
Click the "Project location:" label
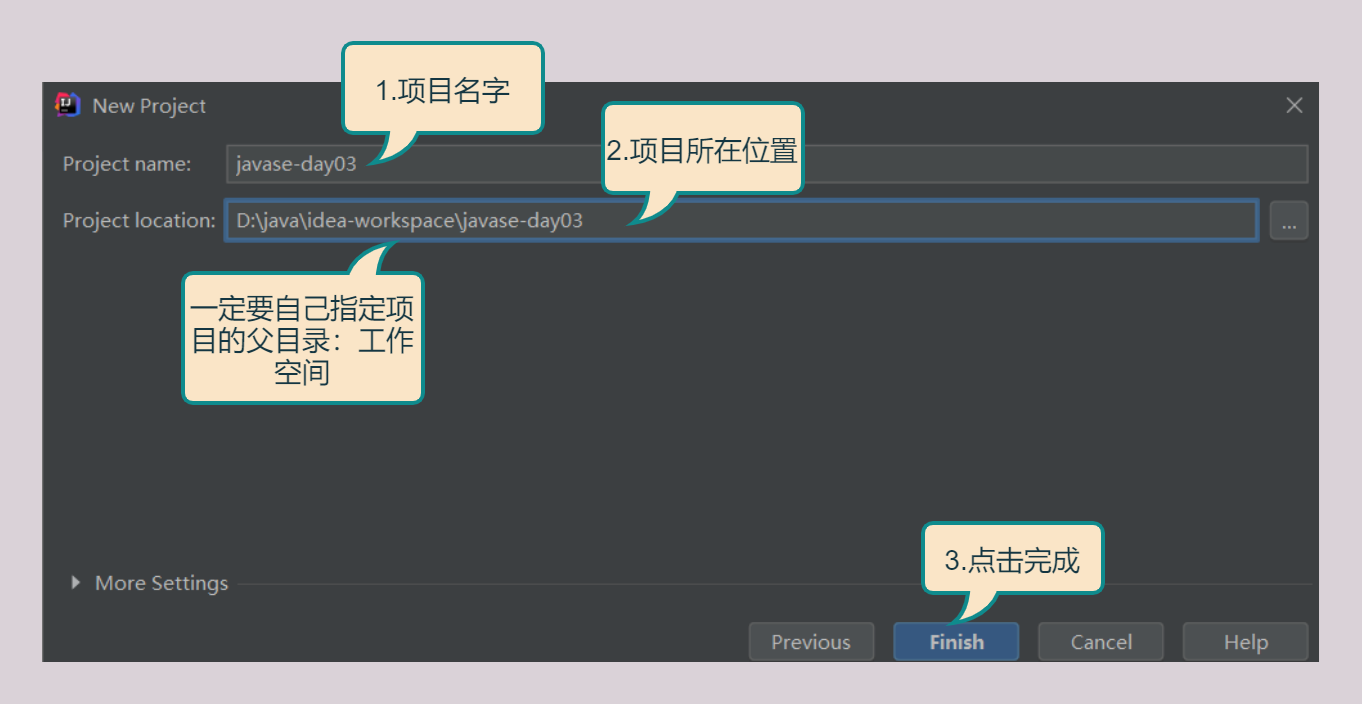[139, 221]
